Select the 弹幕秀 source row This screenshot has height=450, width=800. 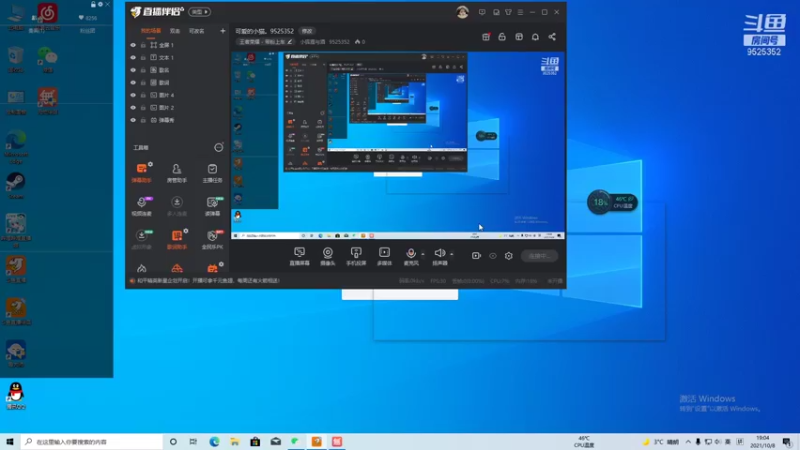pos(177,120)
